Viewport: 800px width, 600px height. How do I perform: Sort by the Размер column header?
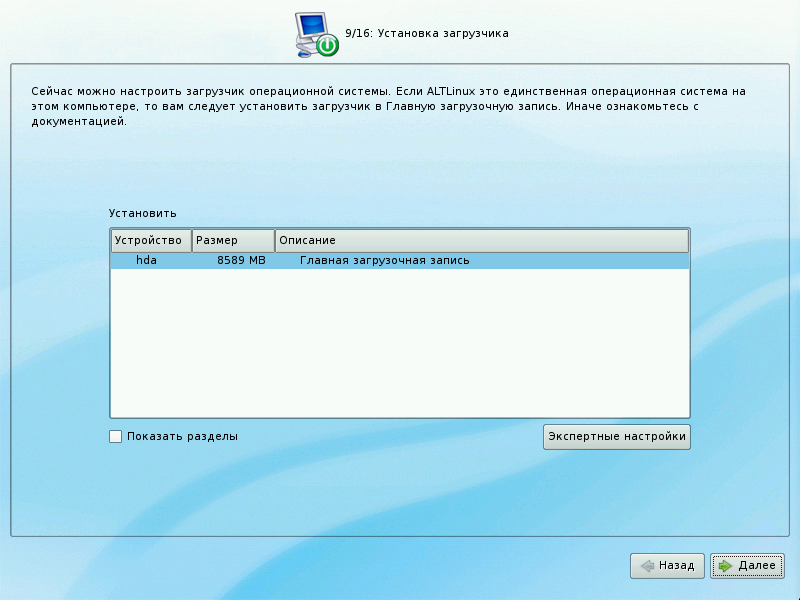tap(233, 241)
